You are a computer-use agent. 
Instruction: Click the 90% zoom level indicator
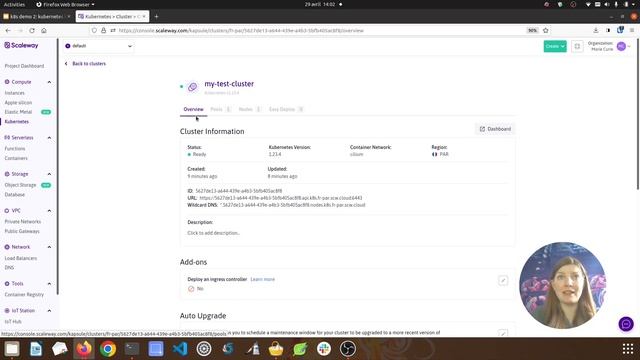pyautogui.click(x=532, y=31)
